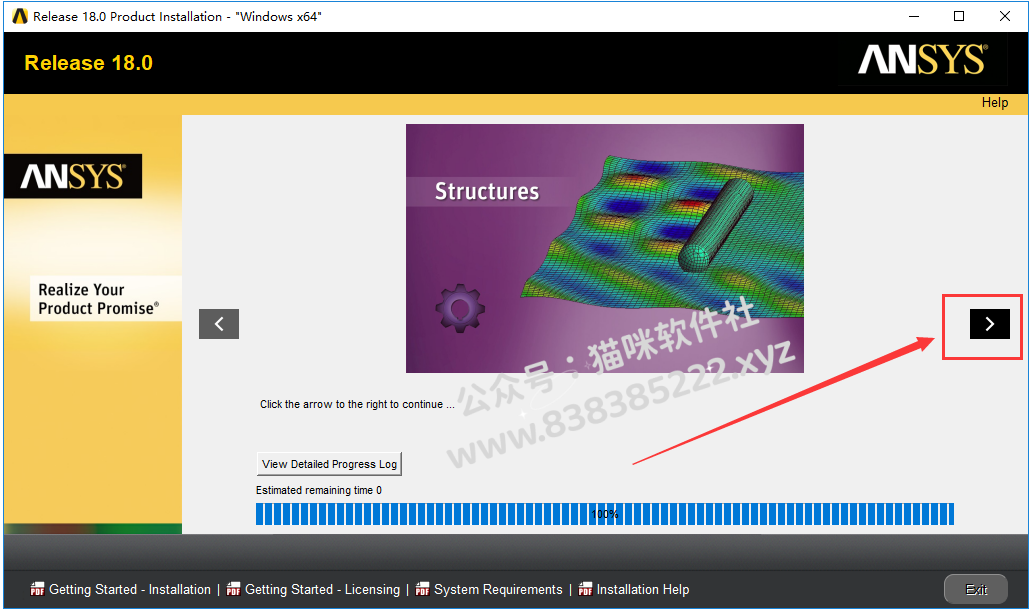Maximize the Product Installation window
This screenshot has width=1032, height=610.
959,16
